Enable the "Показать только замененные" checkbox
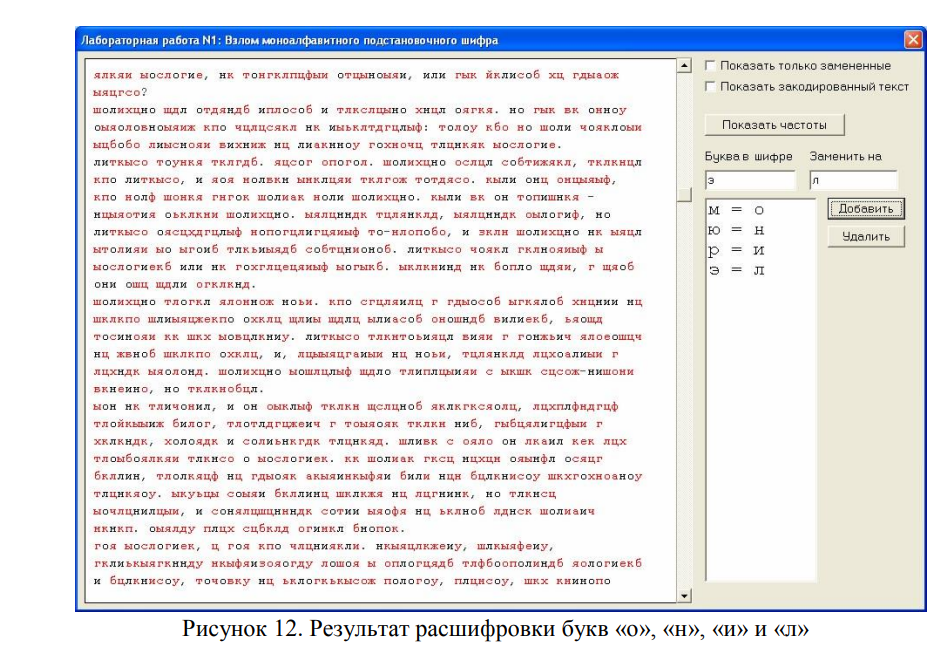 point(710,66)
